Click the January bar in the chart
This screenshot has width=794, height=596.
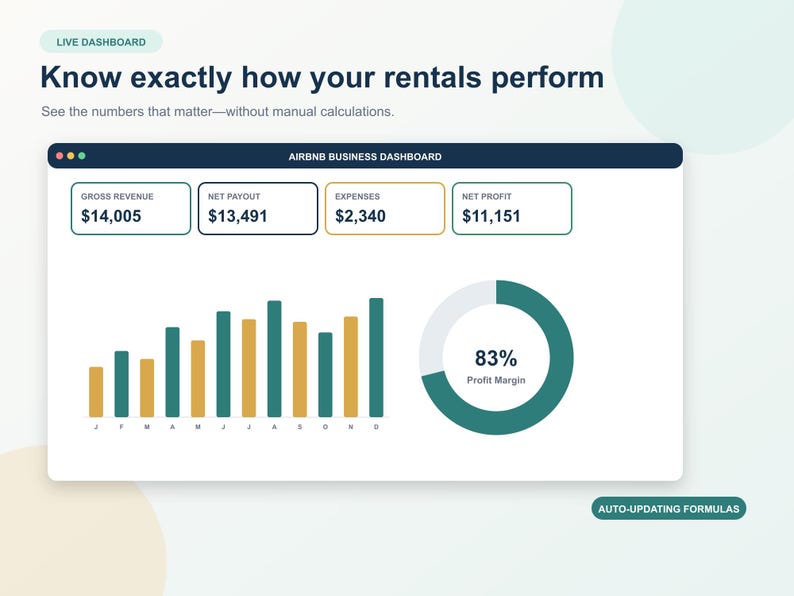pos(96,392)
